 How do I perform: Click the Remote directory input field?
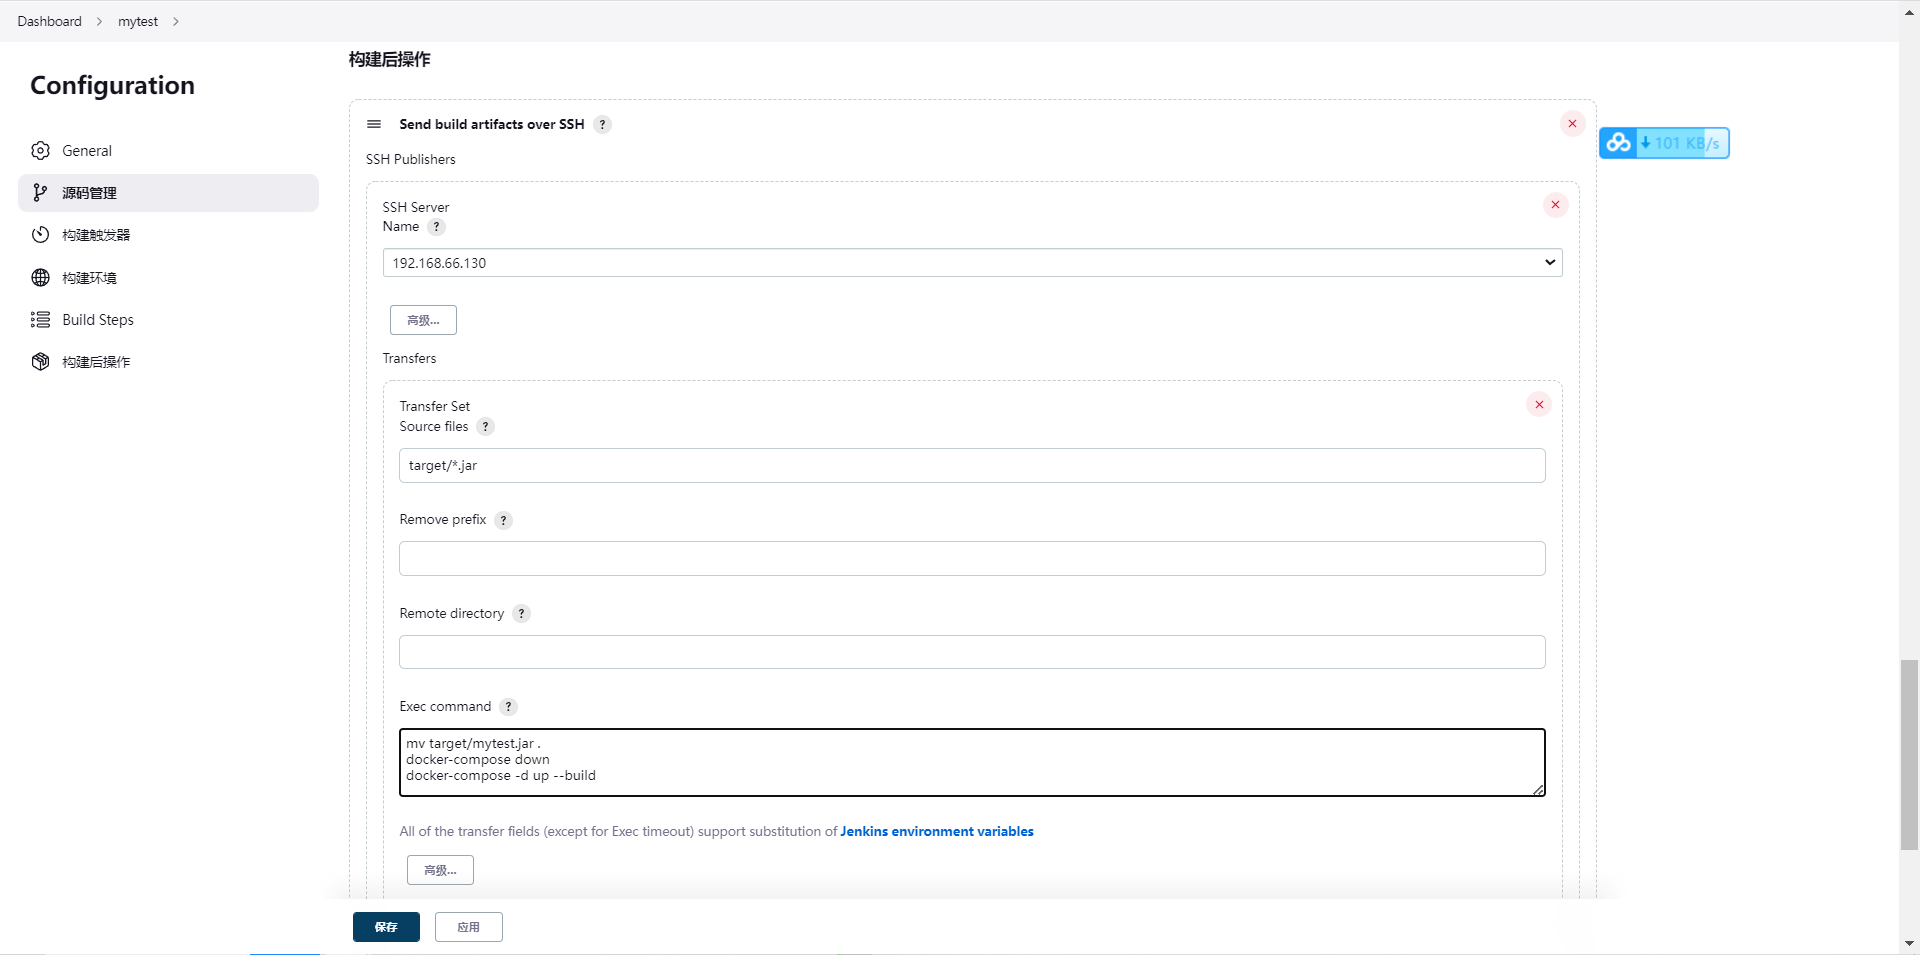(972, 652)
